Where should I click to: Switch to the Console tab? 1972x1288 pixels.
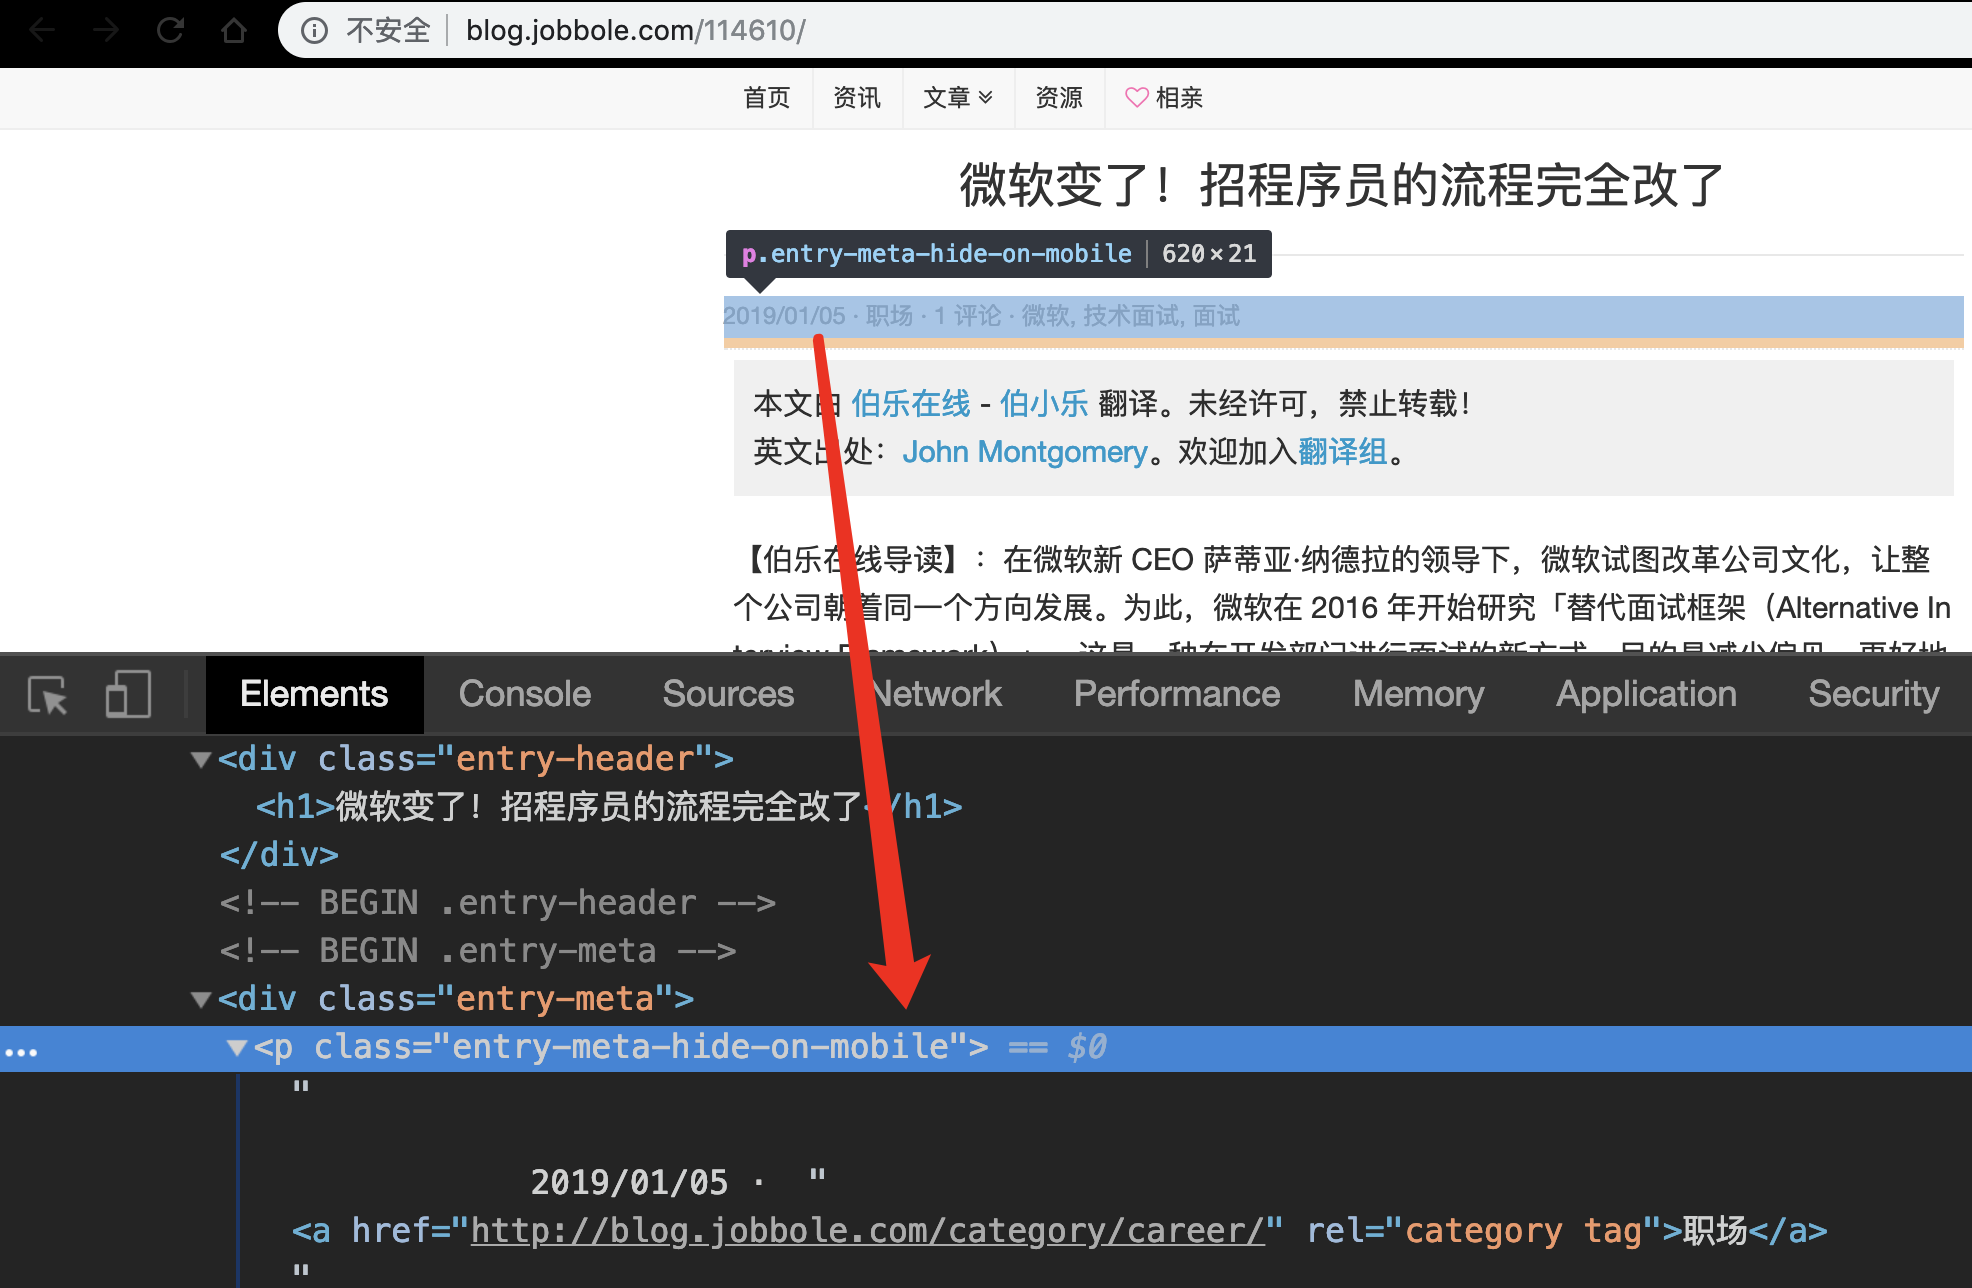coord(525,694)
